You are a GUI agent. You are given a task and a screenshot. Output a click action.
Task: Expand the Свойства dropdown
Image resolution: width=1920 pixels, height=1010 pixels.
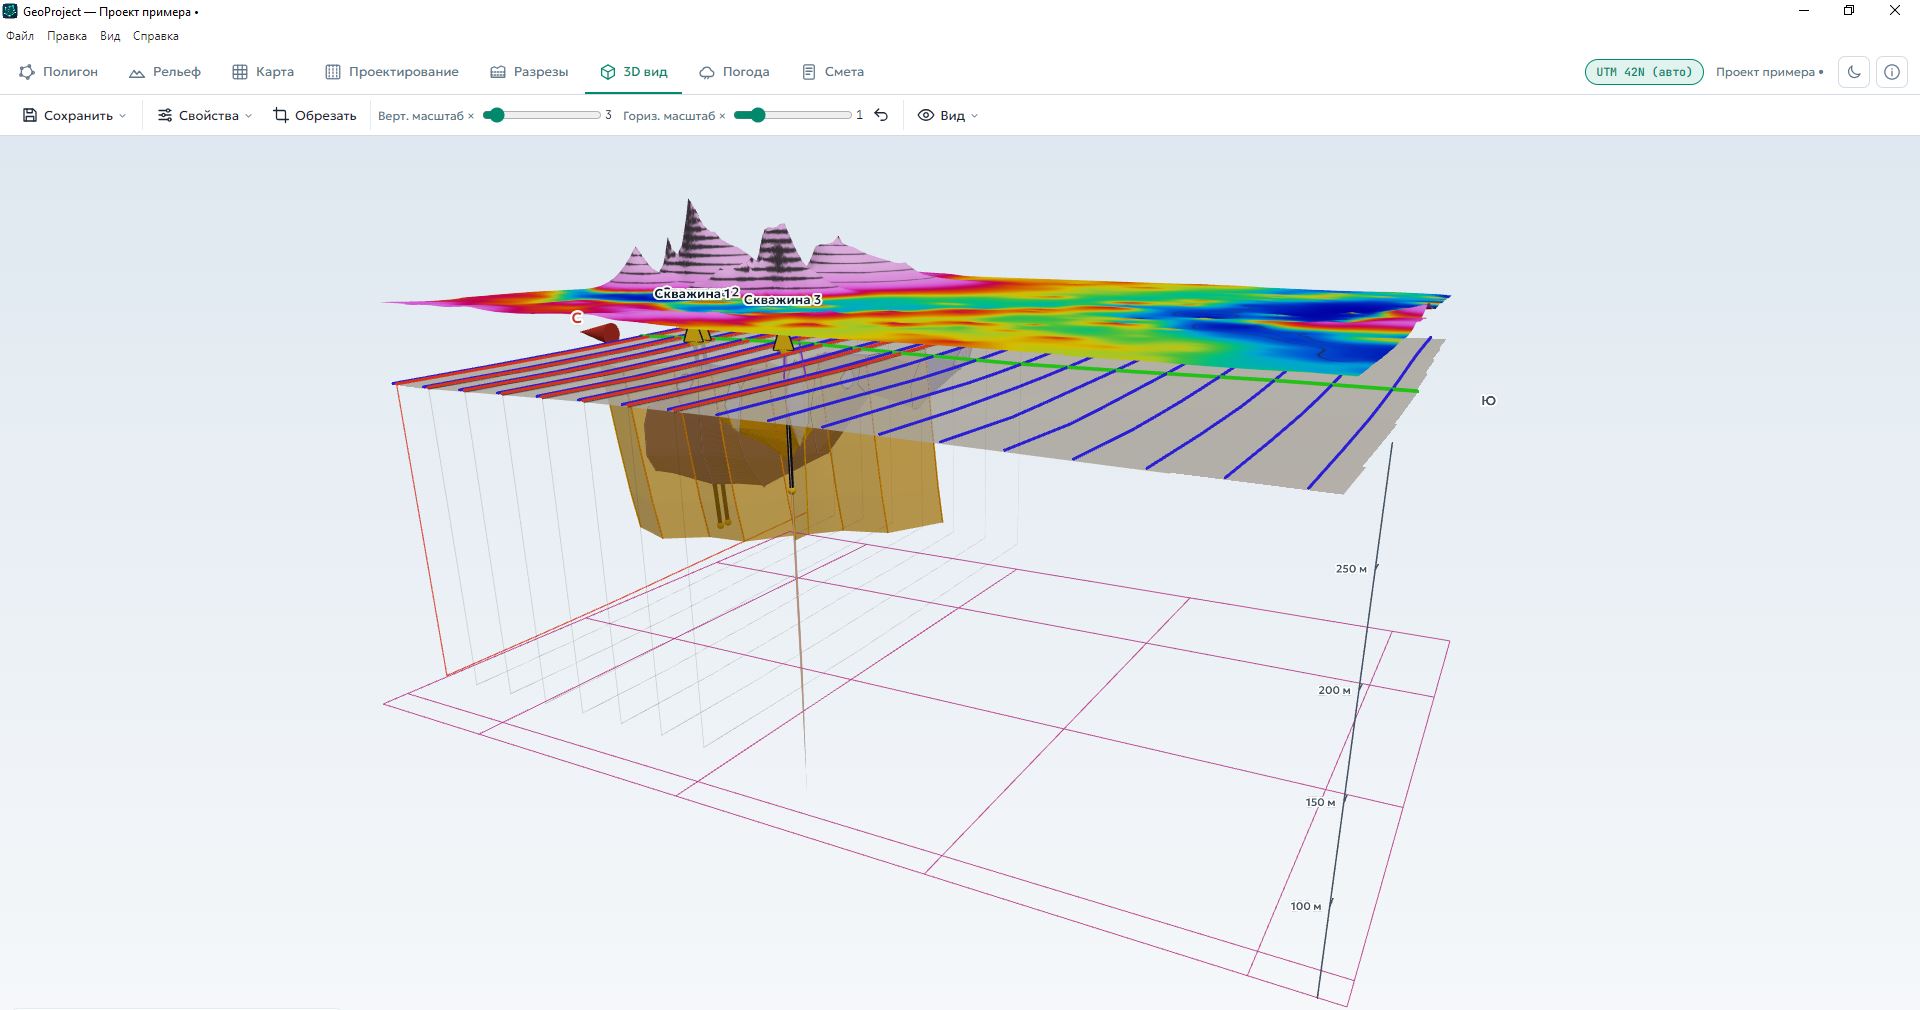pos(205,115)
